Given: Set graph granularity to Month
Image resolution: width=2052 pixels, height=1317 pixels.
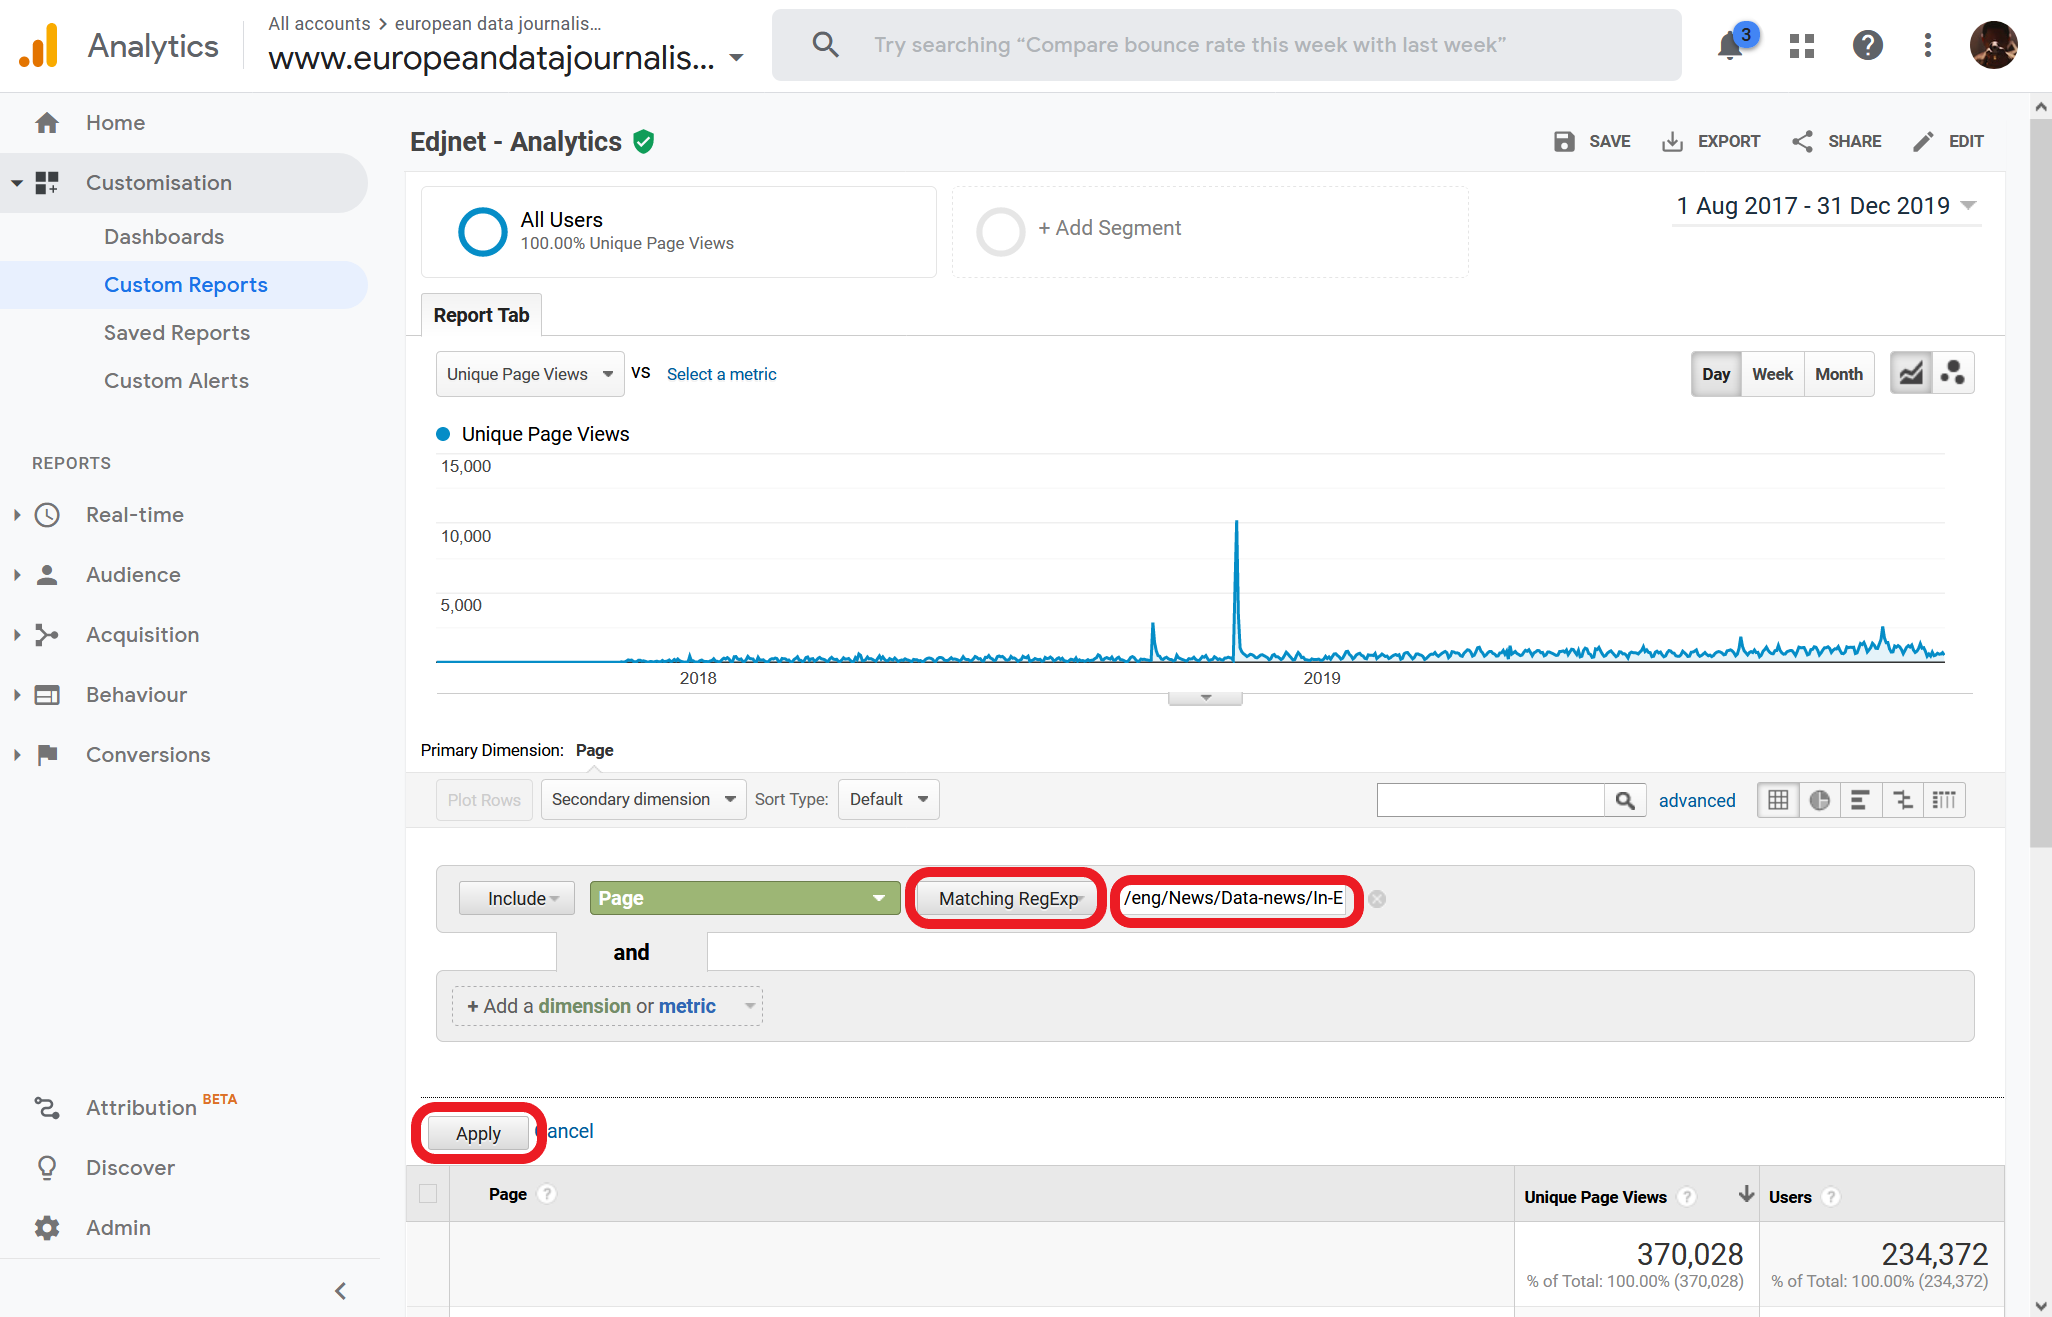Looking at the screenshot, I should [1839, 374].
